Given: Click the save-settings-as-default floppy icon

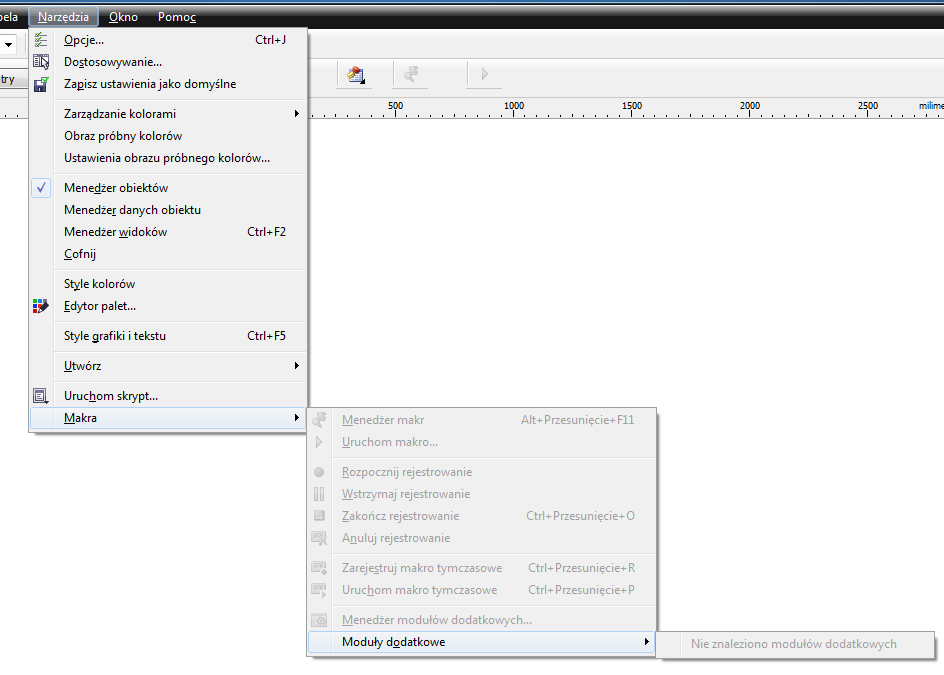Looking at the screenshot, I should [41, 84].
